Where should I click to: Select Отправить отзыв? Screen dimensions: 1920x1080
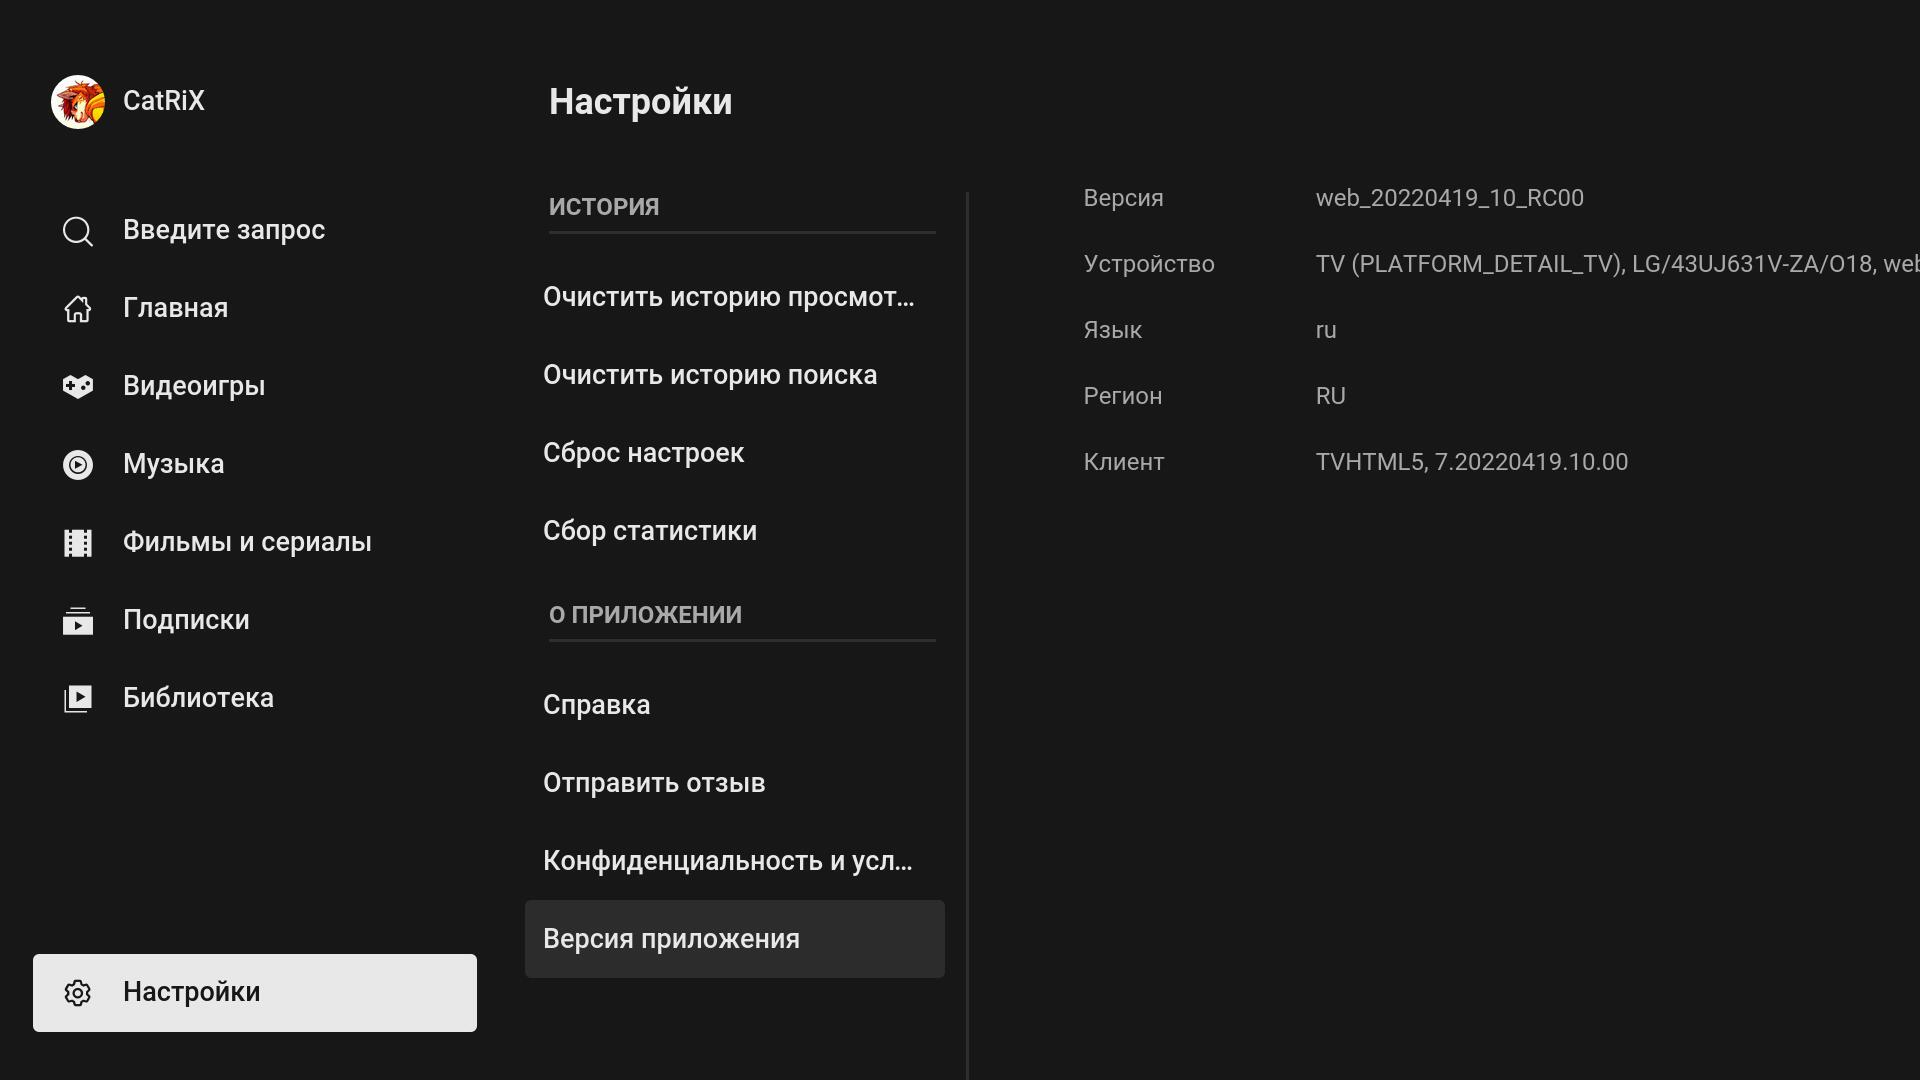pyautogui.click(x=654, y=783)
